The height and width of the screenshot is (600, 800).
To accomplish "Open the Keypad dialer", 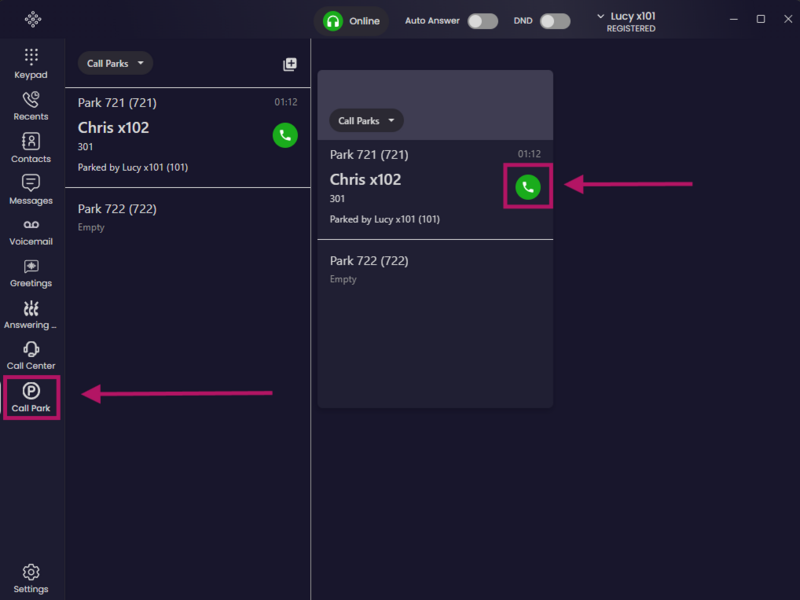I will pos(31,64).
